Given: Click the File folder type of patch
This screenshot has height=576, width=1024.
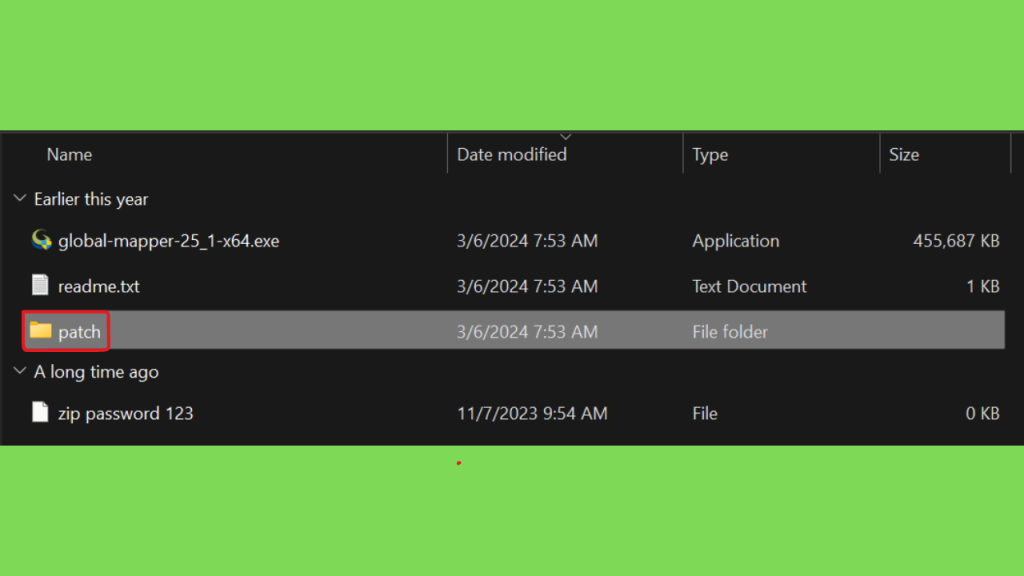Looking at the screenshot, I should click(x=729, y=332).
